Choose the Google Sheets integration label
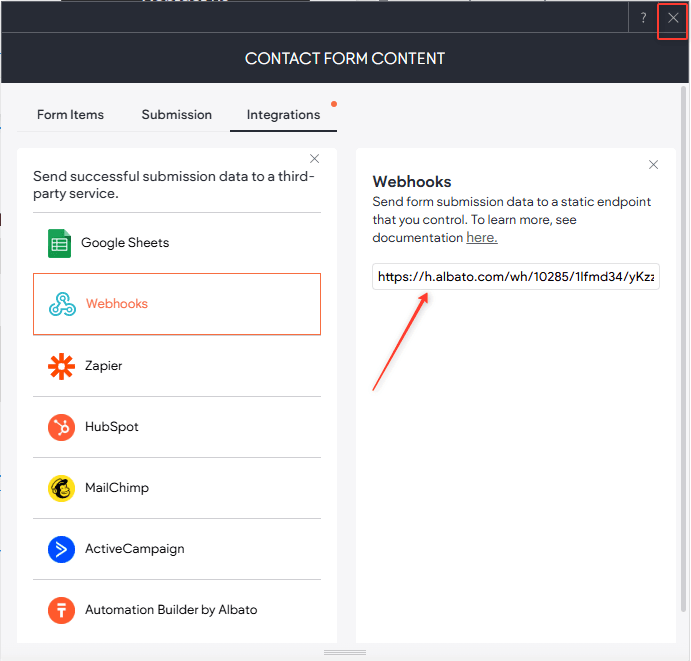 tap(125, 243)
